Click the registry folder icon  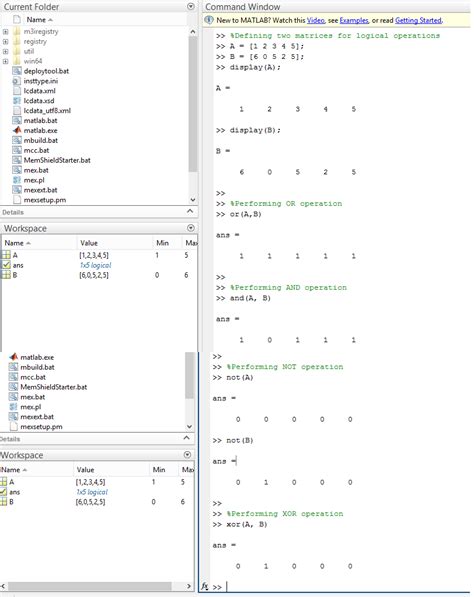pyautogui.click(x=17, y=41)
